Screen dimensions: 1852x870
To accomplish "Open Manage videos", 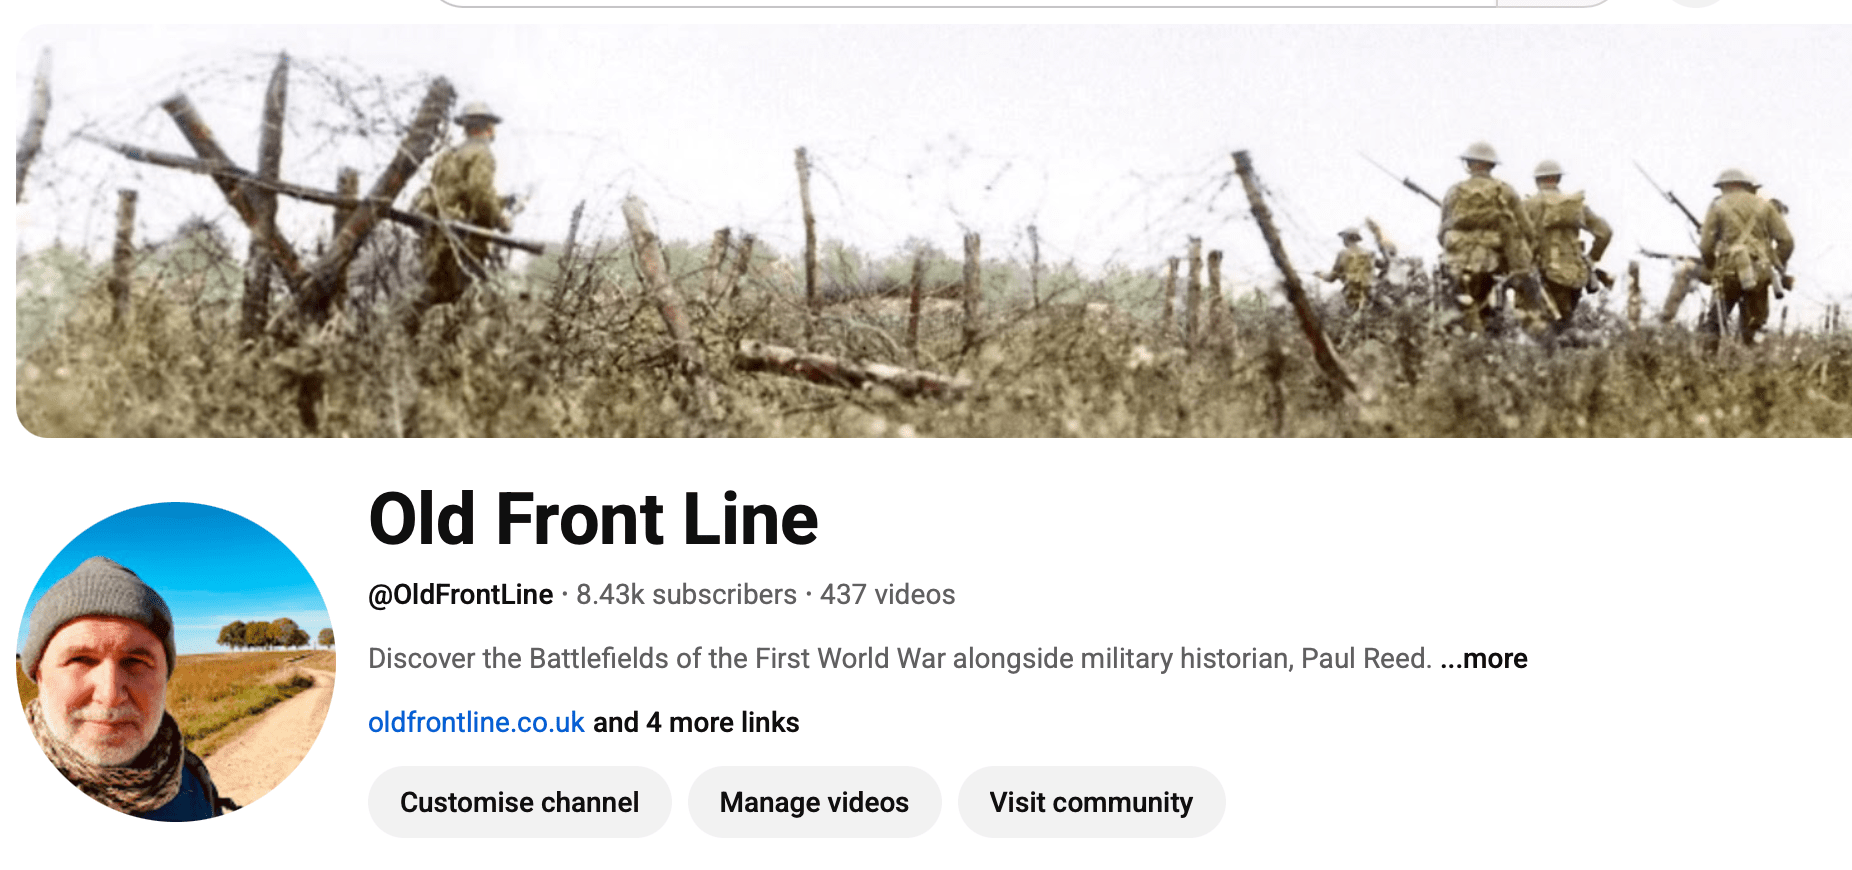I will point(814,802).
